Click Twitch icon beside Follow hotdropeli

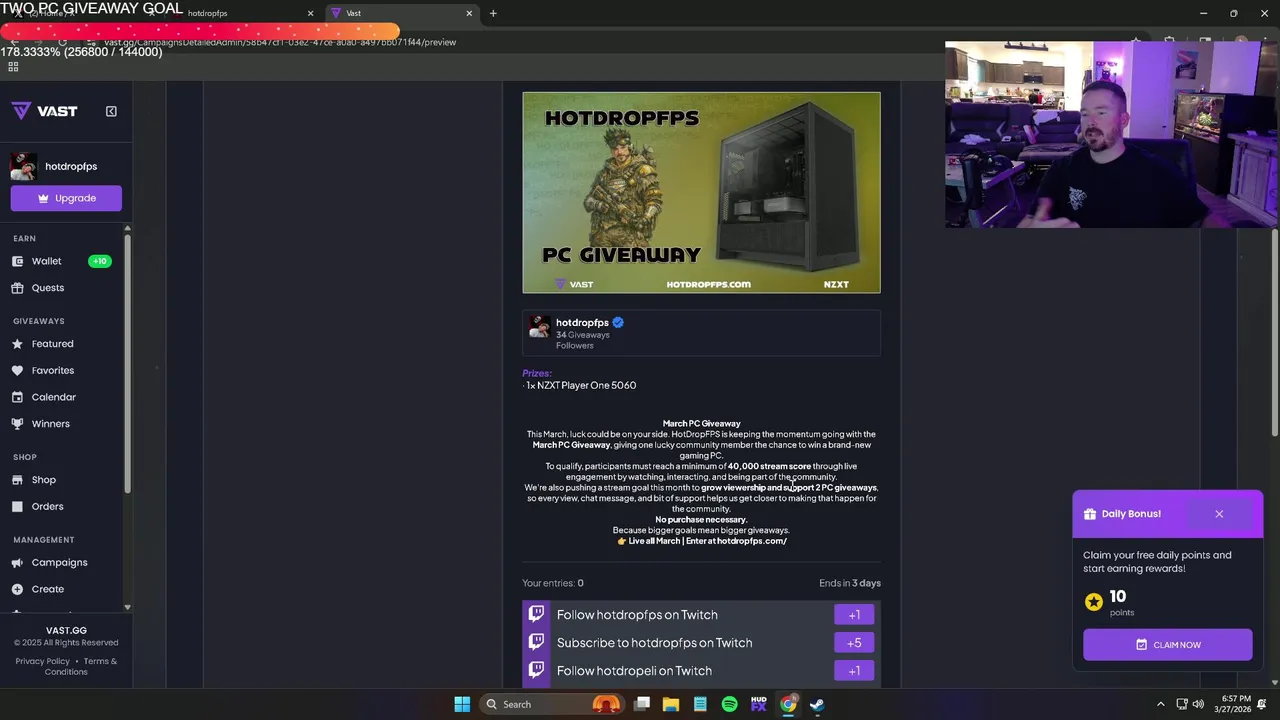point(536,670)
